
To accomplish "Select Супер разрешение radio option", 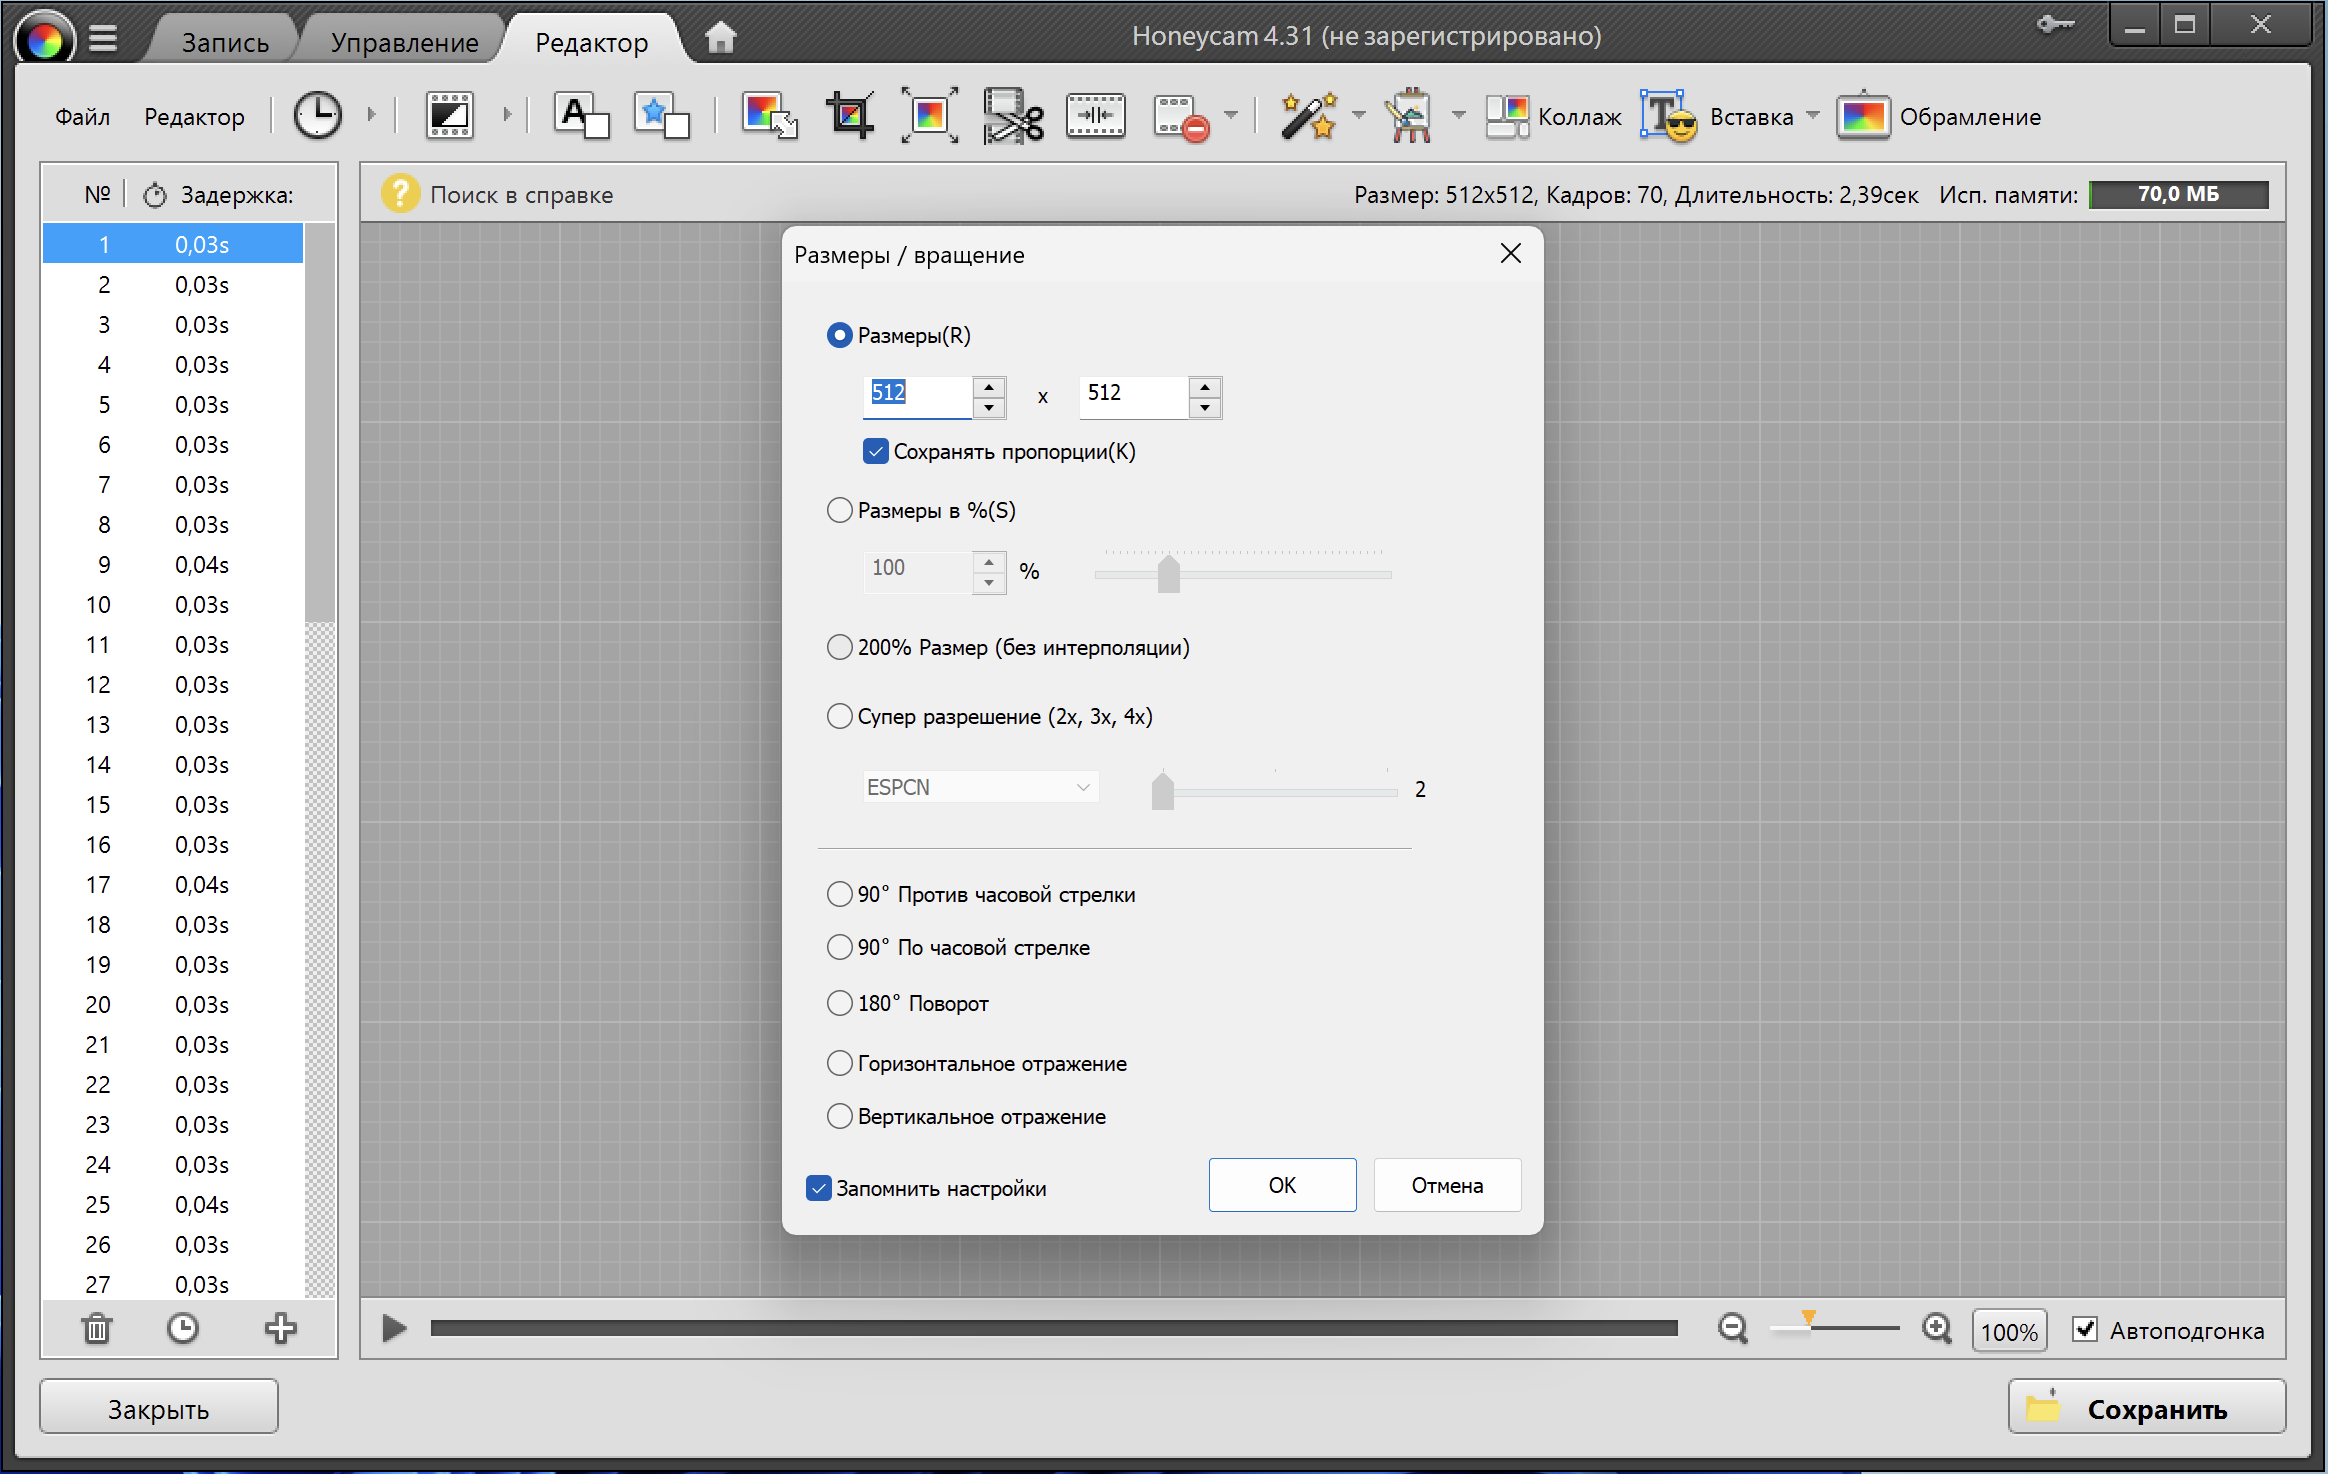I will tap(839, 716).
